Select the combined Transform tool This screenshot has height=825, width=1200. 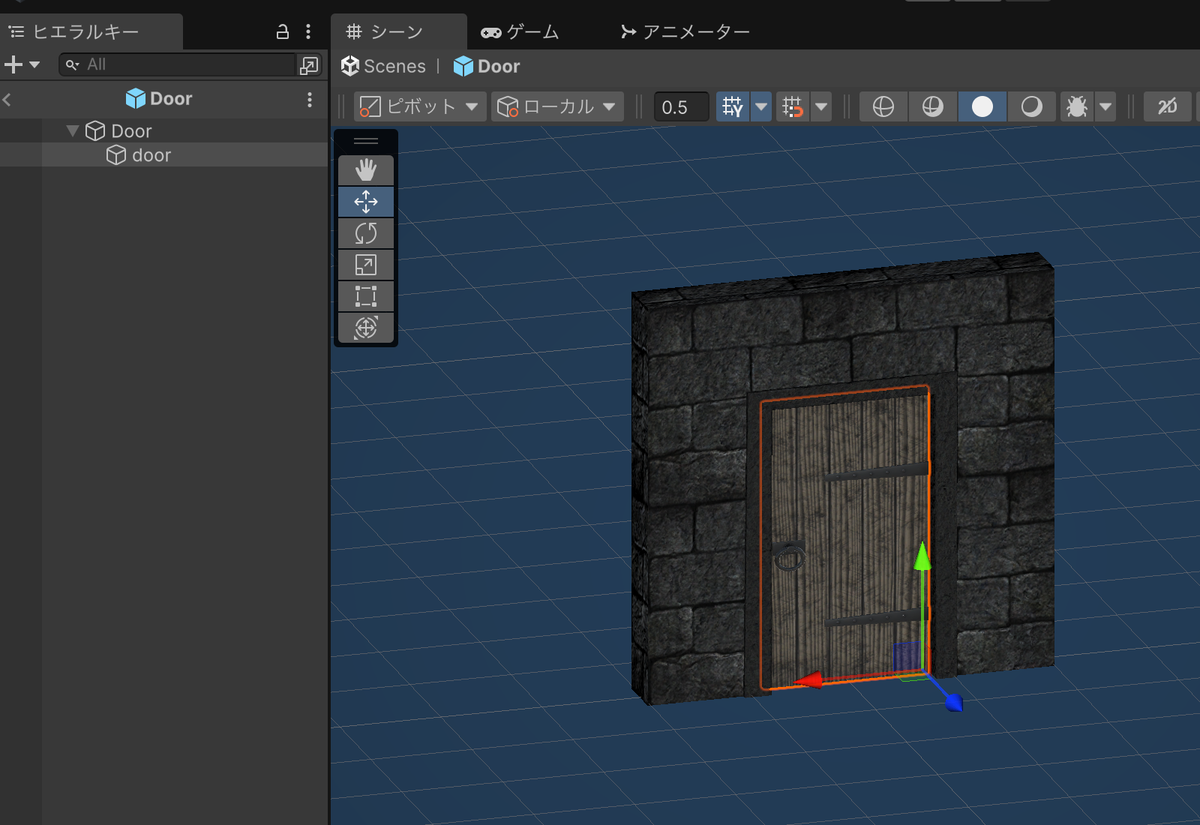click(x=366, y=328)
